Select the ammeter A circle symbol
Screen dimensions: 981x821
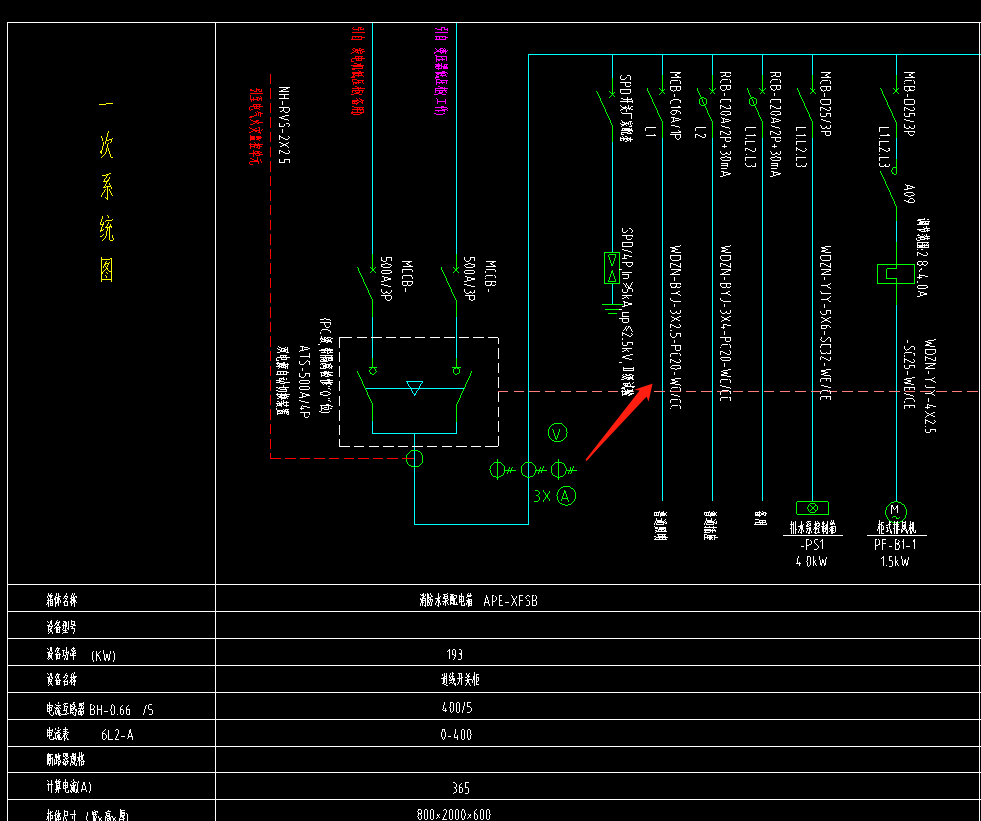tap(566, 496)
